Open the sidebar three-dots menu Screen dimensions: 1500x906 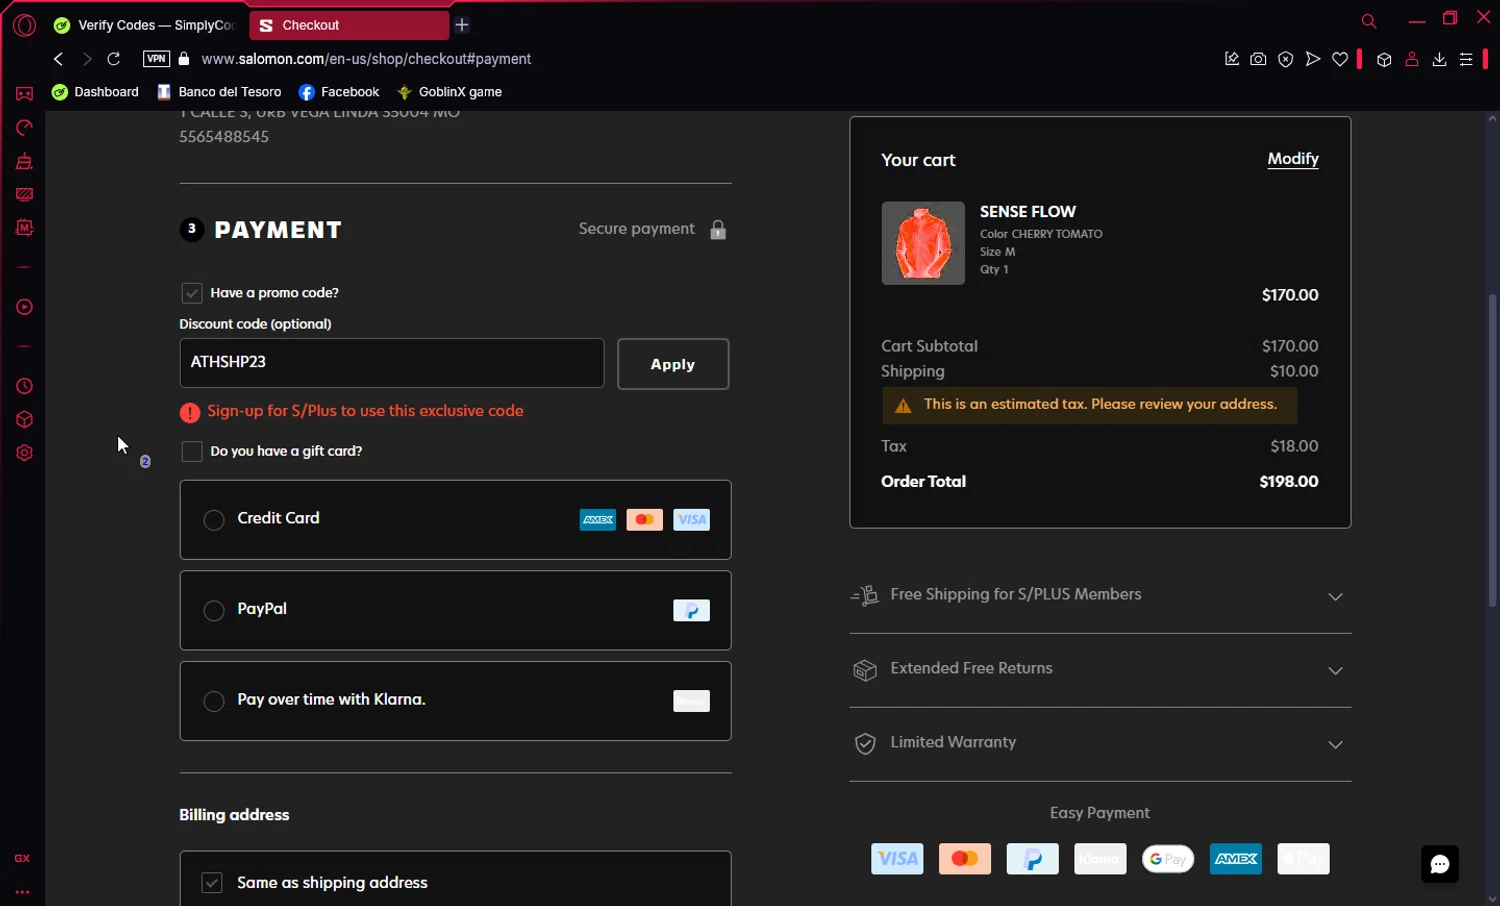pos(22,892)
